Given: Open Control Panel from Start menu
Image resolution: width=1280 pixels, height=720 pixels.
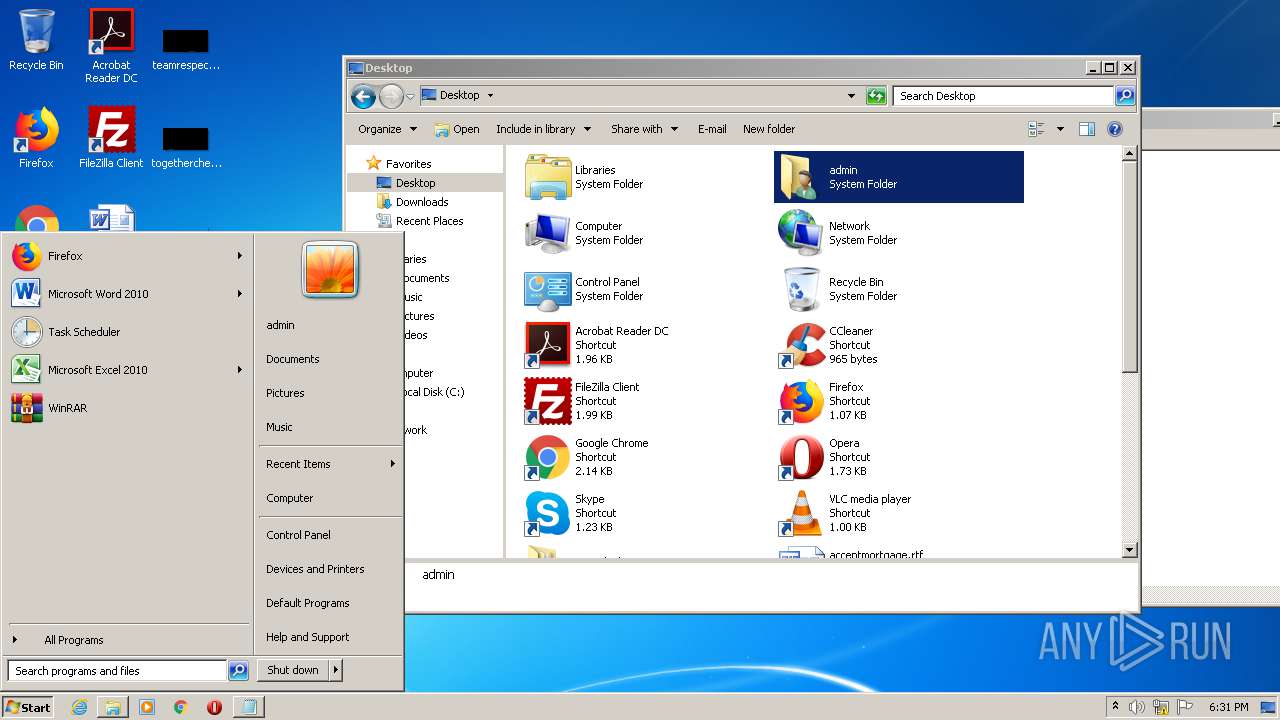Looking at the screenshot, I should click(298, 535).
